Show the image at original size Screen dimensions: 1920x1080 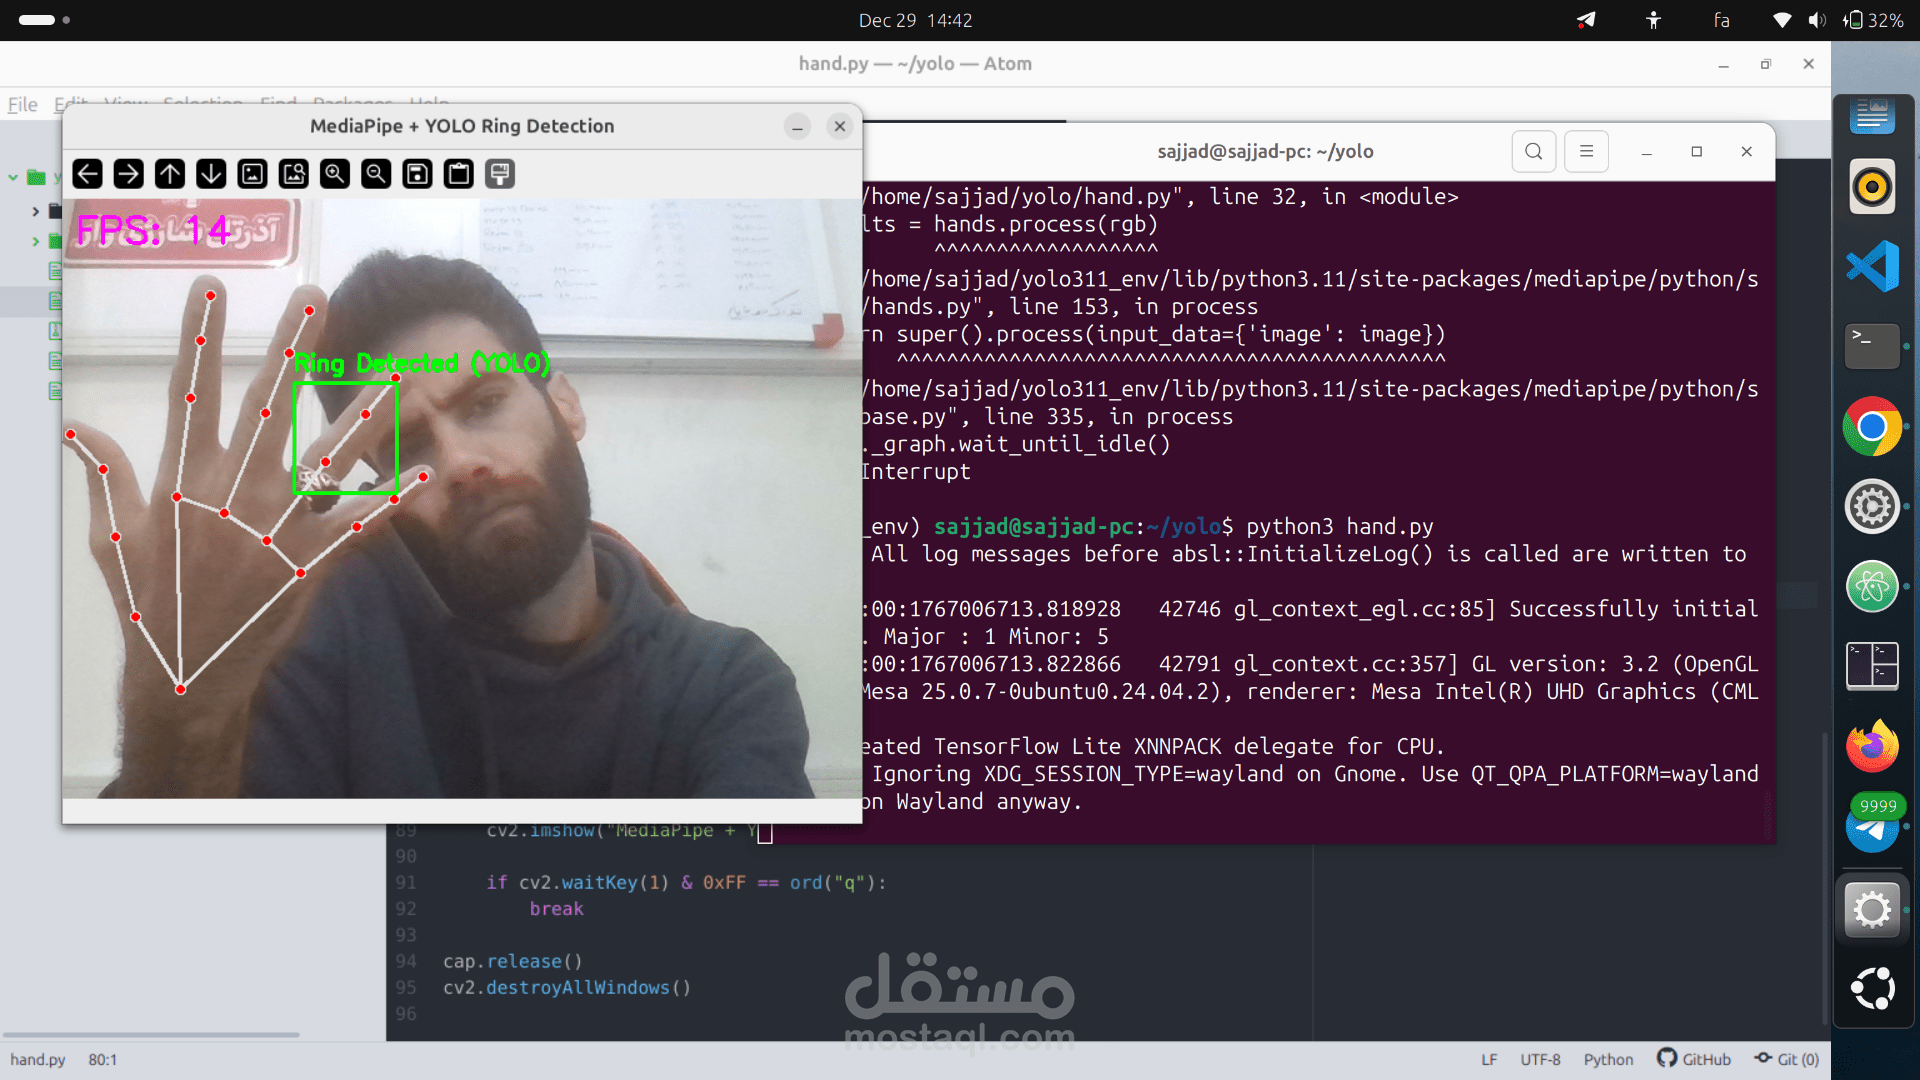pyautogui.click(x=253, y=174)
